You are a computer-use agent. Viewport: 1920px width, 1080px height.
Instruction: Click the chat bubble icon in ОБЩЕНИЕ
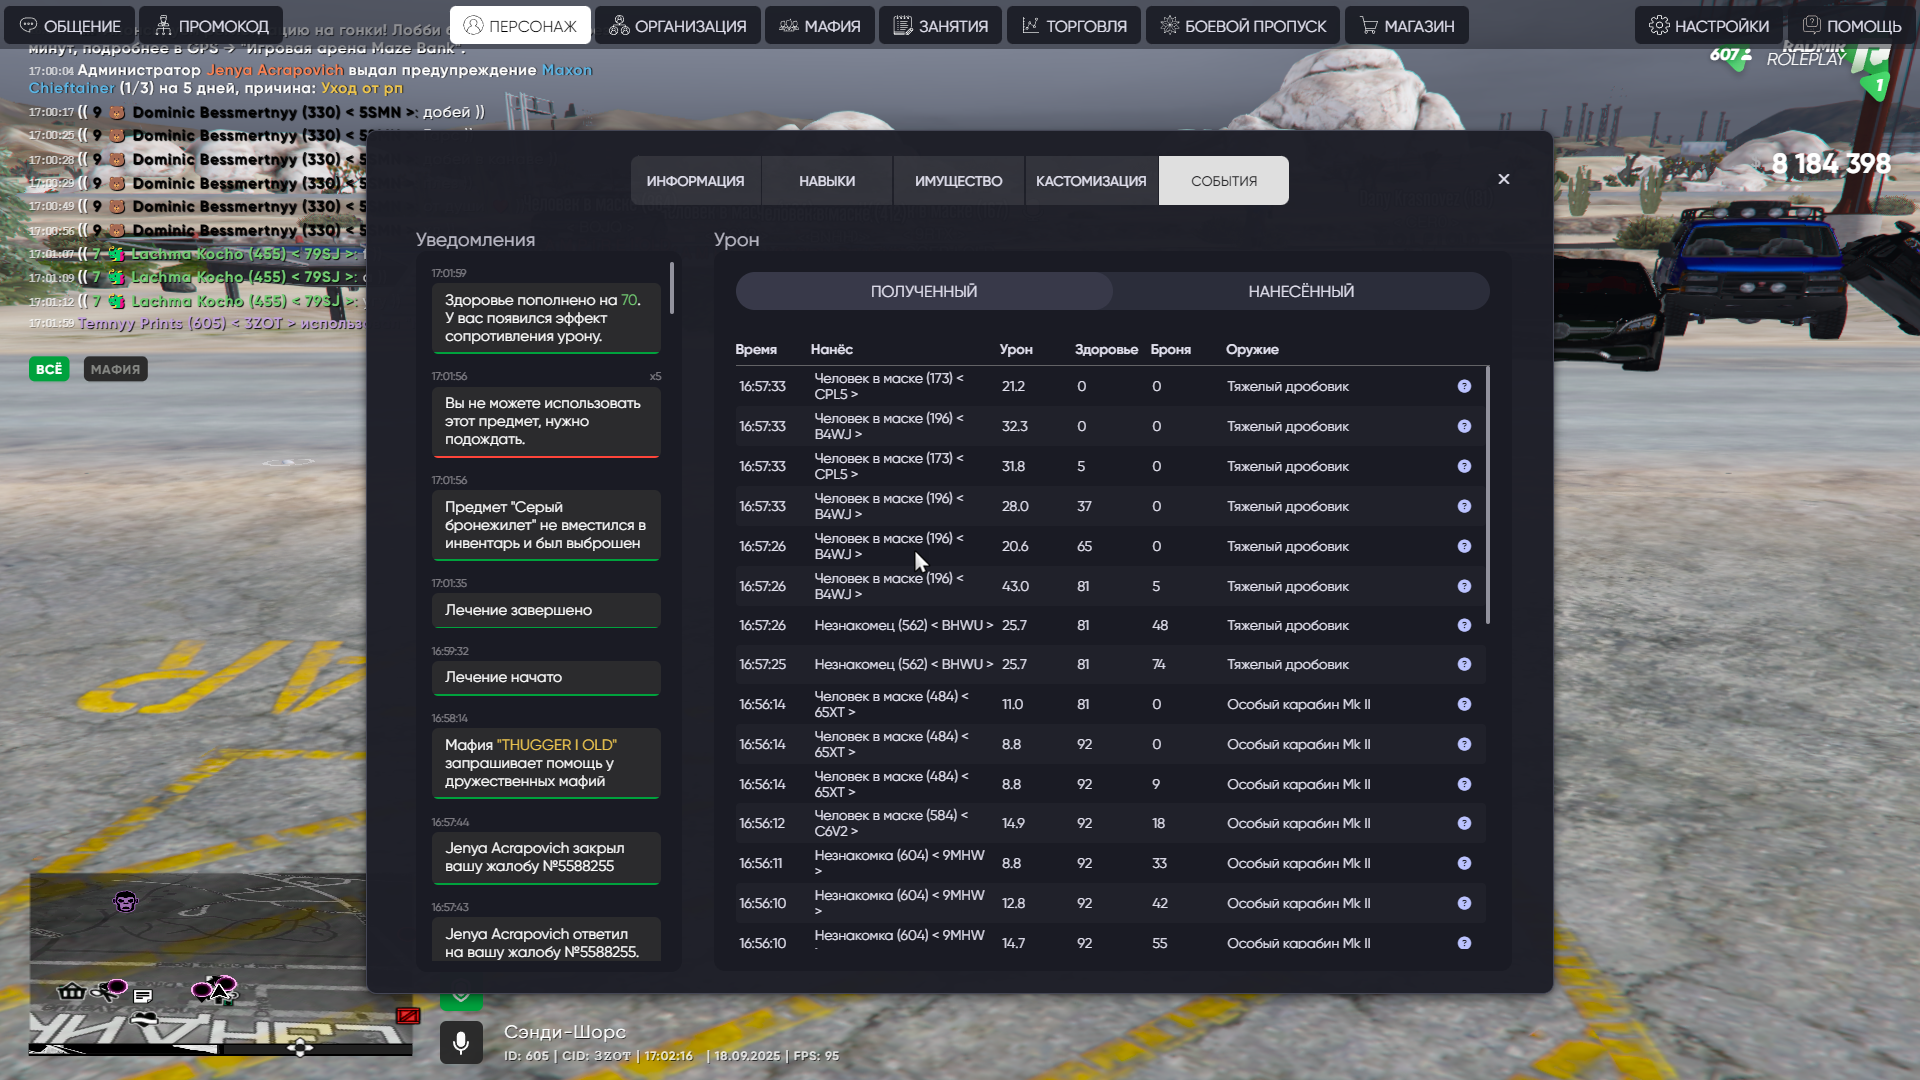pos(28,26)
